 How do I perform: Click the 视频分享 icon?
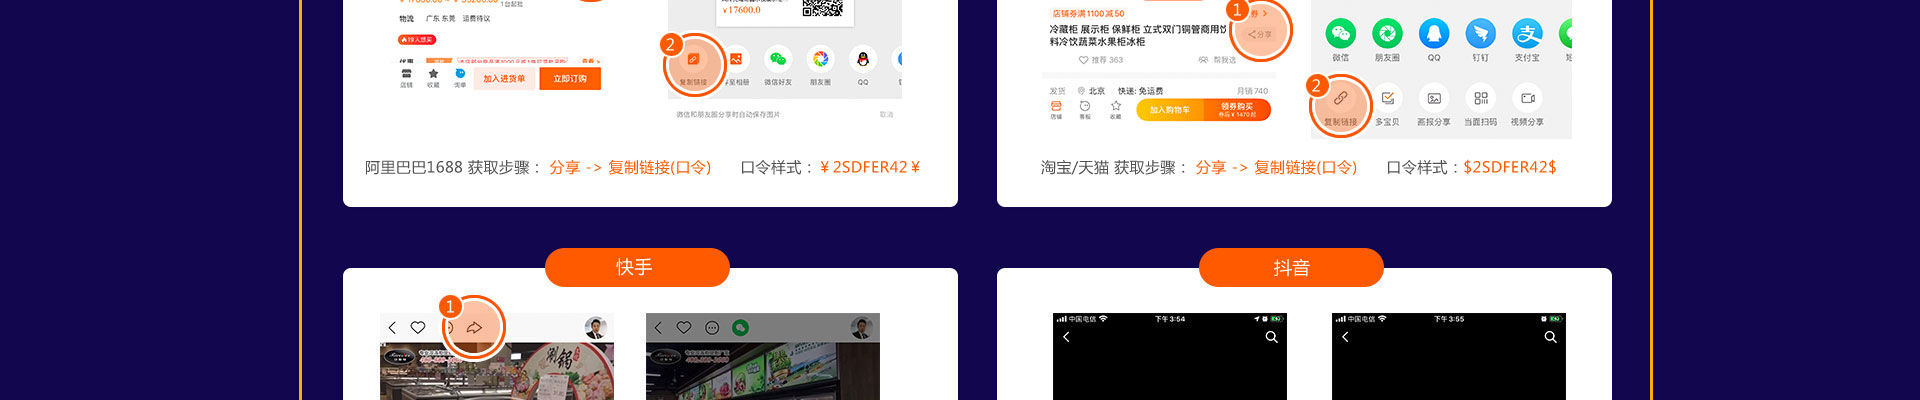tap(1527, 98)
